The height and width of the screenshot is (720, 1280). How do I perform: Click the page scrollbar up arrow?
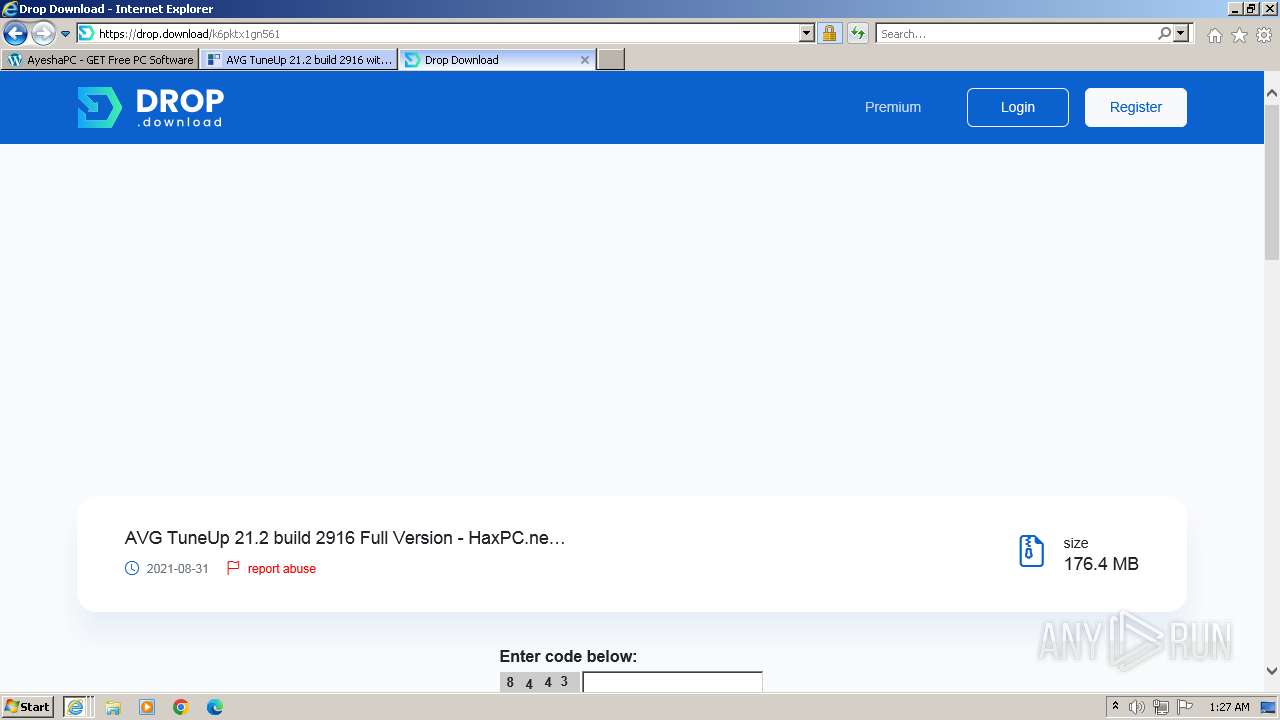click(1272, 93)
